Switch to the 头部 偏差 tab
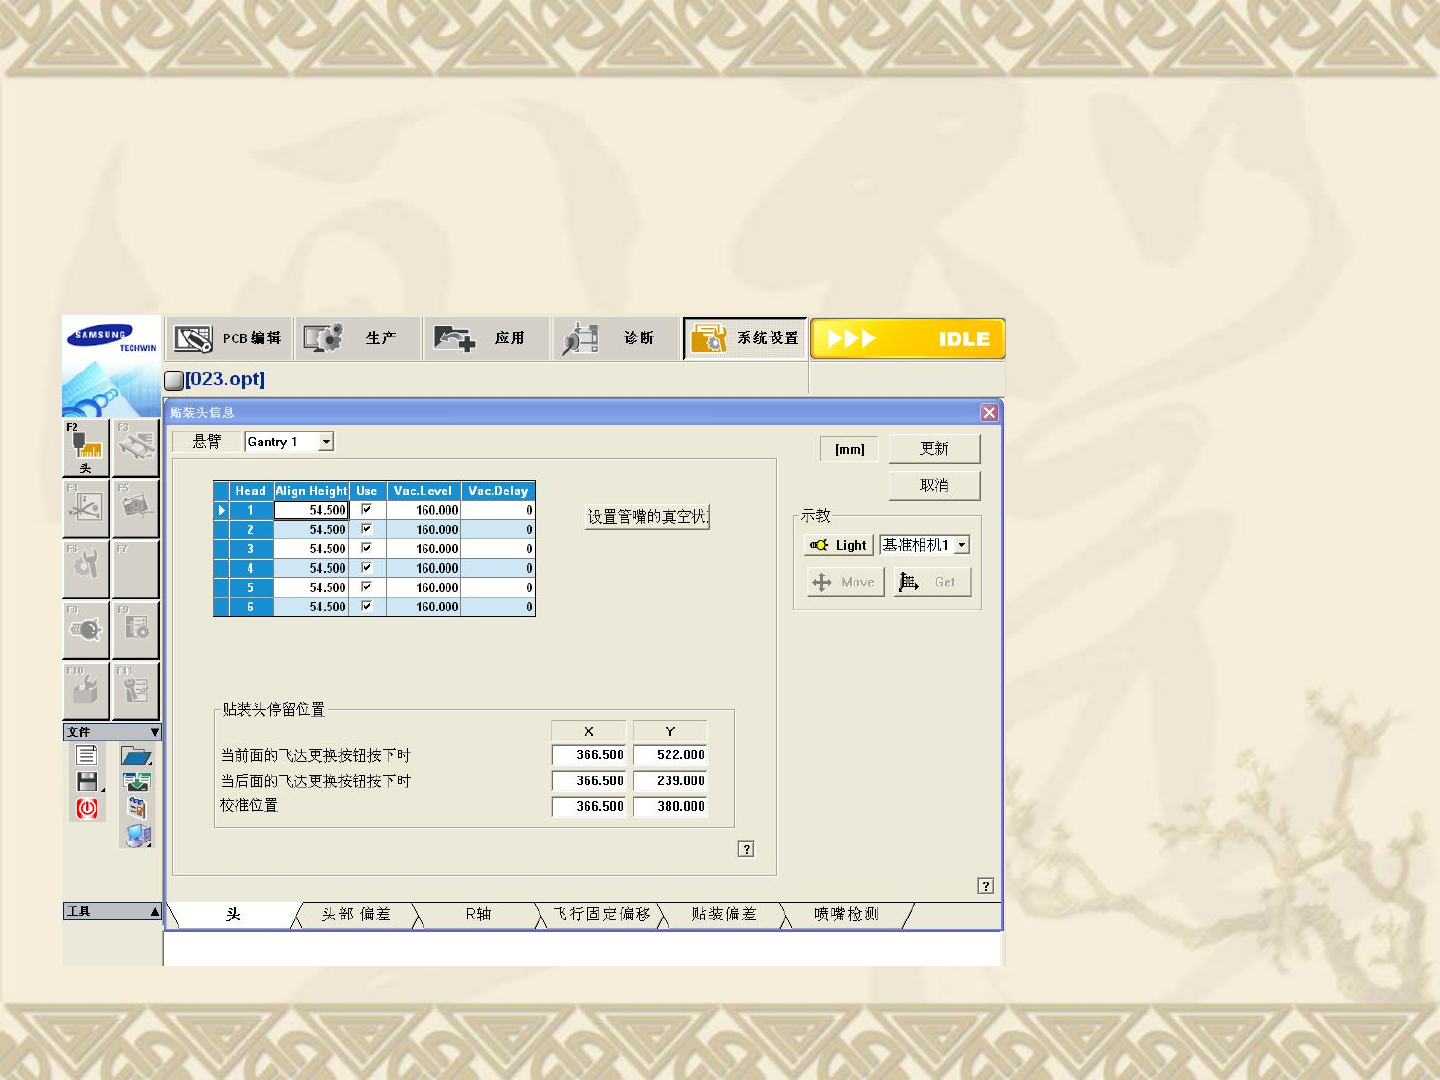The width and height of the screenshot is (1440, 1080). pyautogui.click(x=357, y=915)
